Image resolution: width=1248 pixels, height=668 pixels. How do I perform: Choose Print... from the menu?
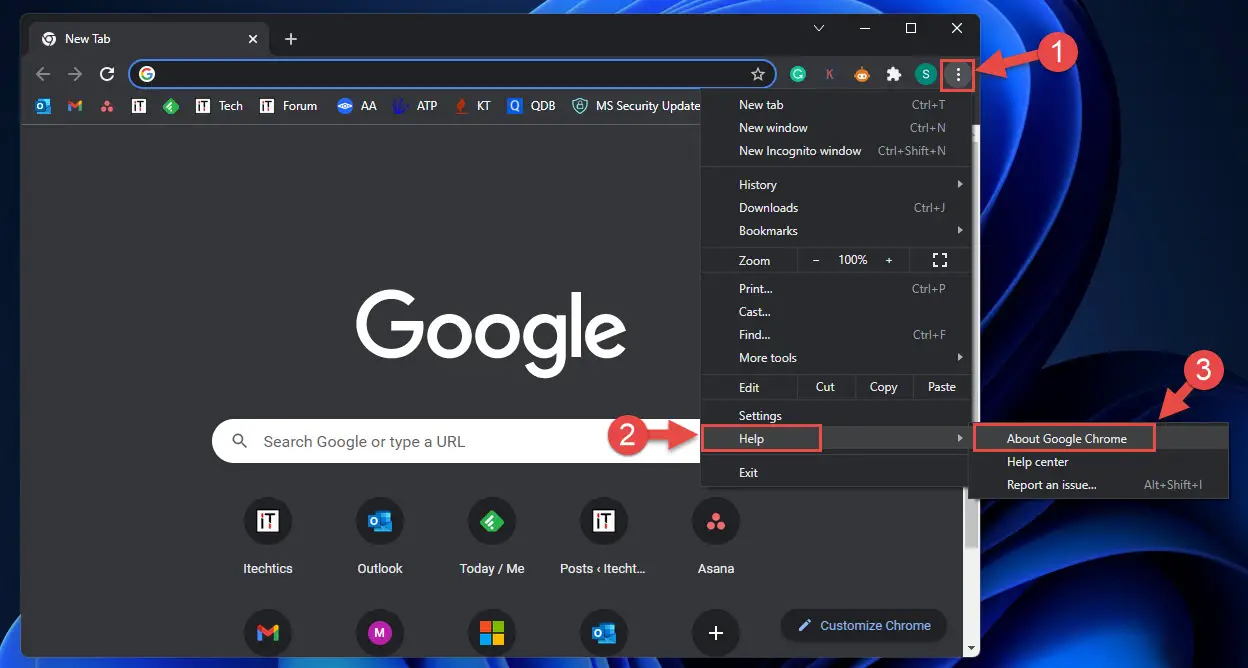(834, 289)
